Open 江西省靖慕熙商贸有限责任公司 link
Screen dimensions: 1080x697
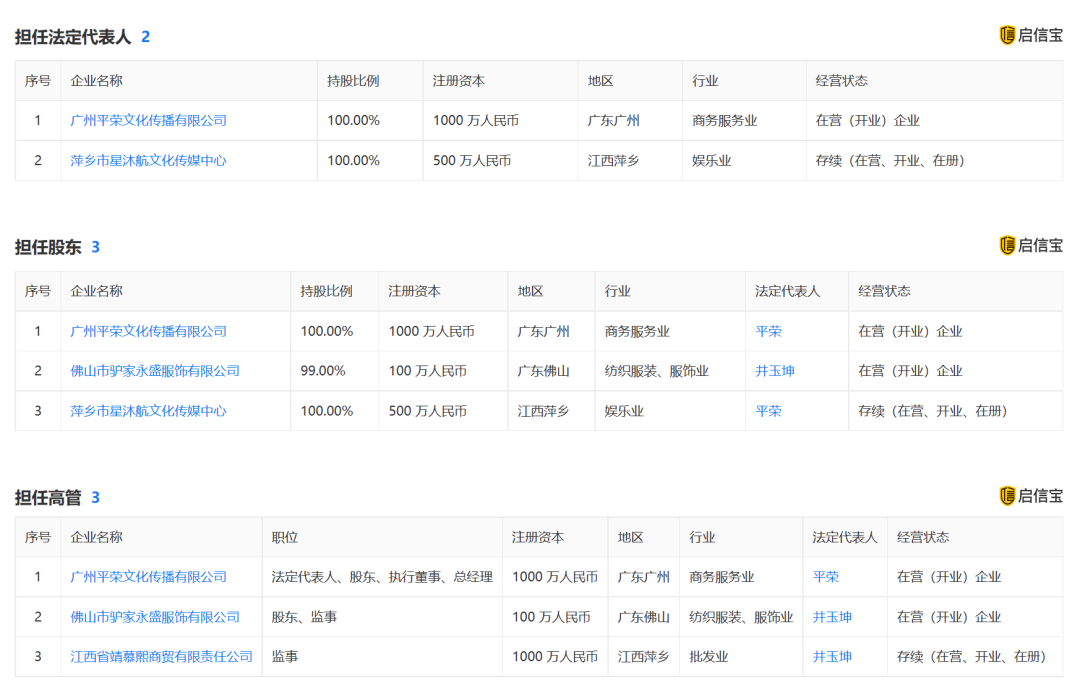tap(161, 657)
